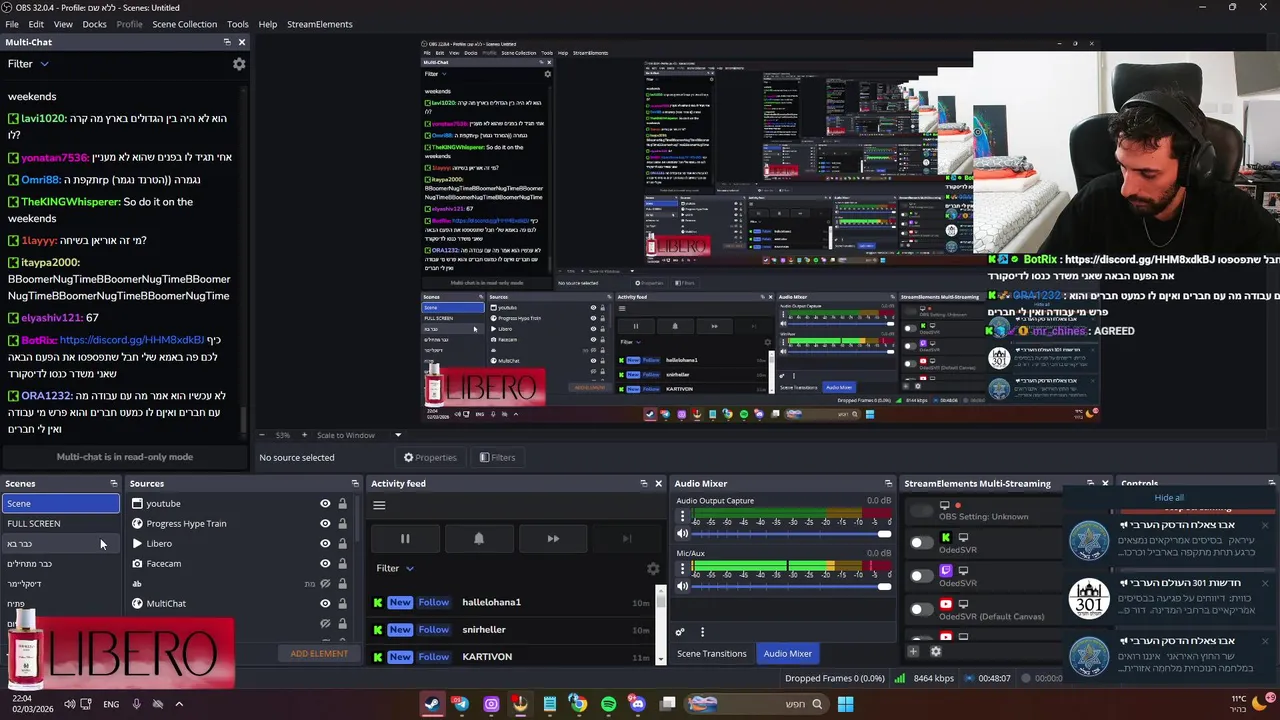Open Multi-Chat settings gear
Viewport: 1280px width, 720px height.
tap(239, 64)
